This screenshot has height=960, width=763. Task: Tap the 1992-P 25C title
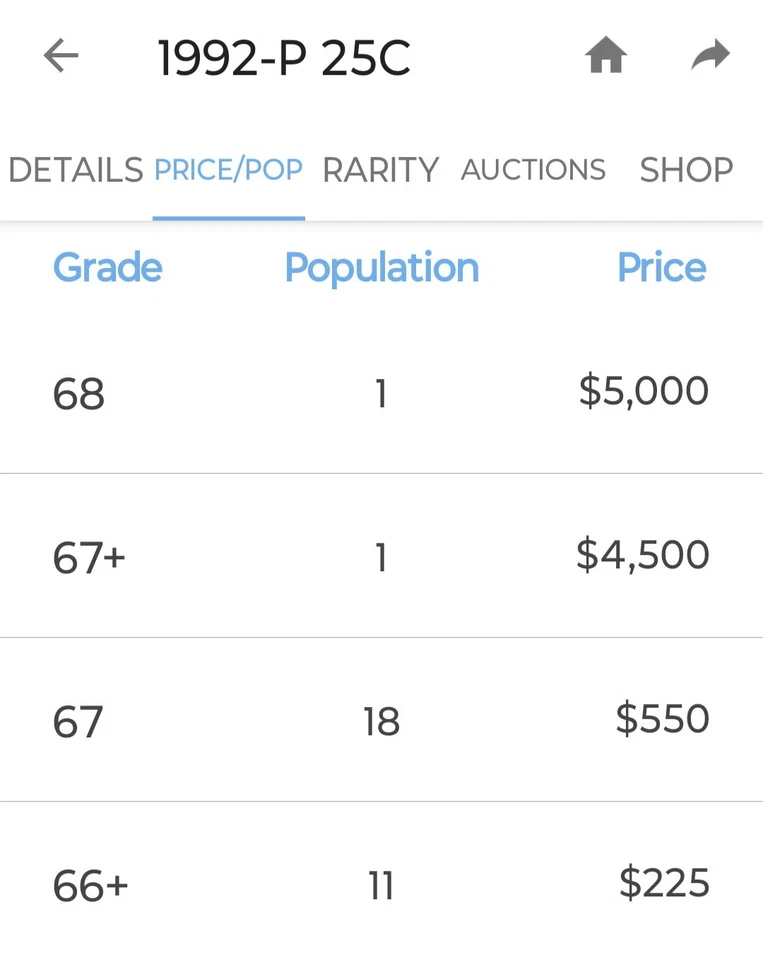284,59
